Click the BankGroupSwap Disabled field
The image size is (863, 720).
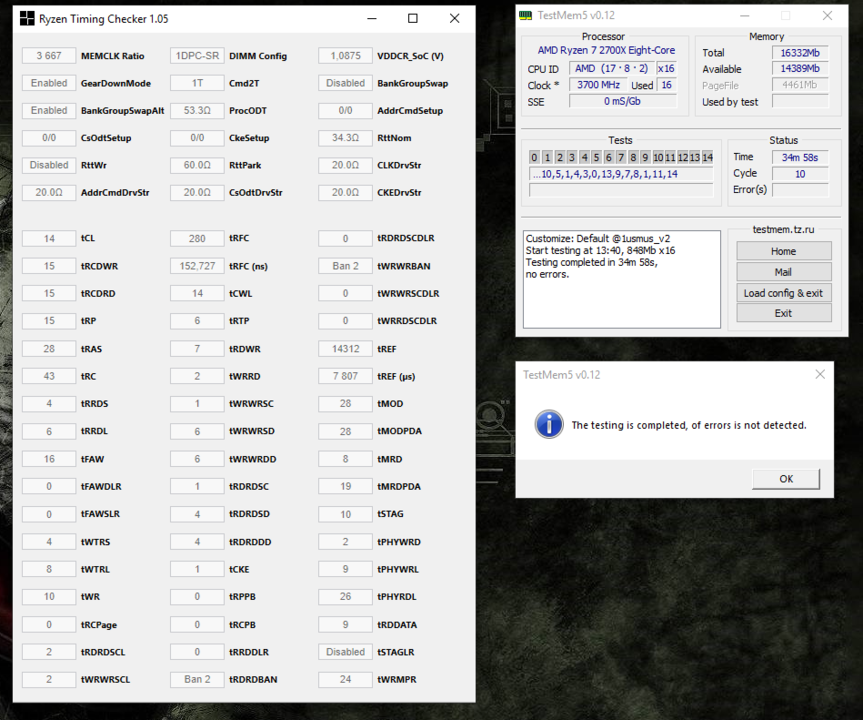pyautogui.click(x=345, y=83)
